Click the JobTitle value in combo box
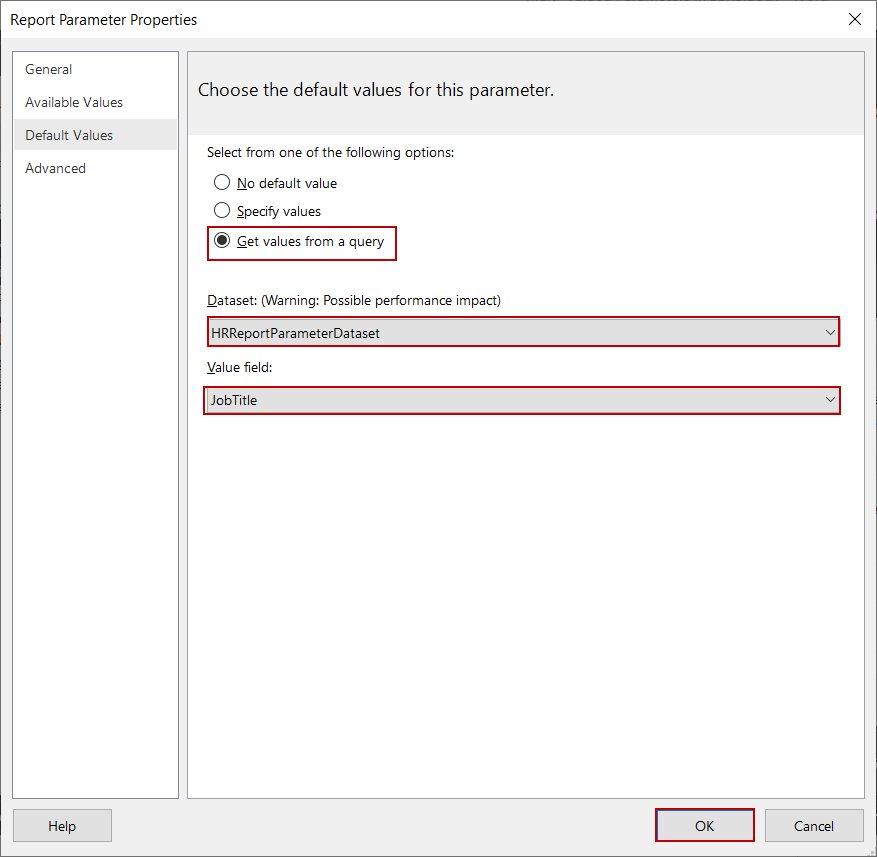The width and height of the screenshot is (877, 857). click(x=235, y=401)
